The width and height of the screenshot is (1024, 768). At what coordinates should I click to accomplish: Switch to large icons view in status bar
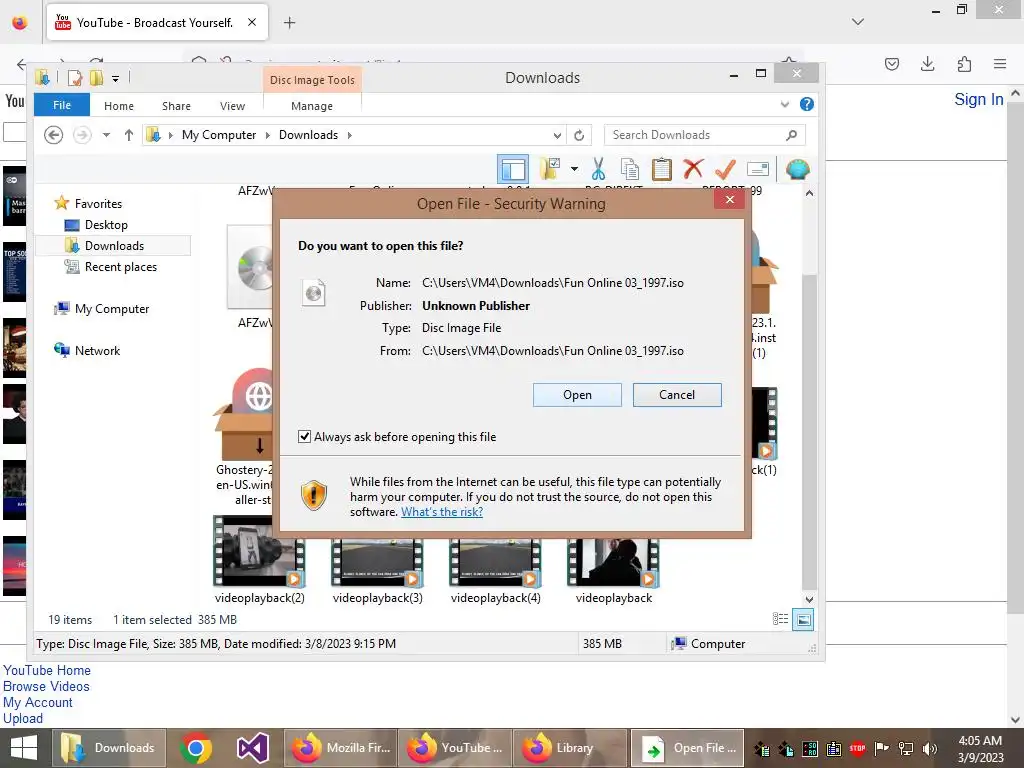(803, 619)
